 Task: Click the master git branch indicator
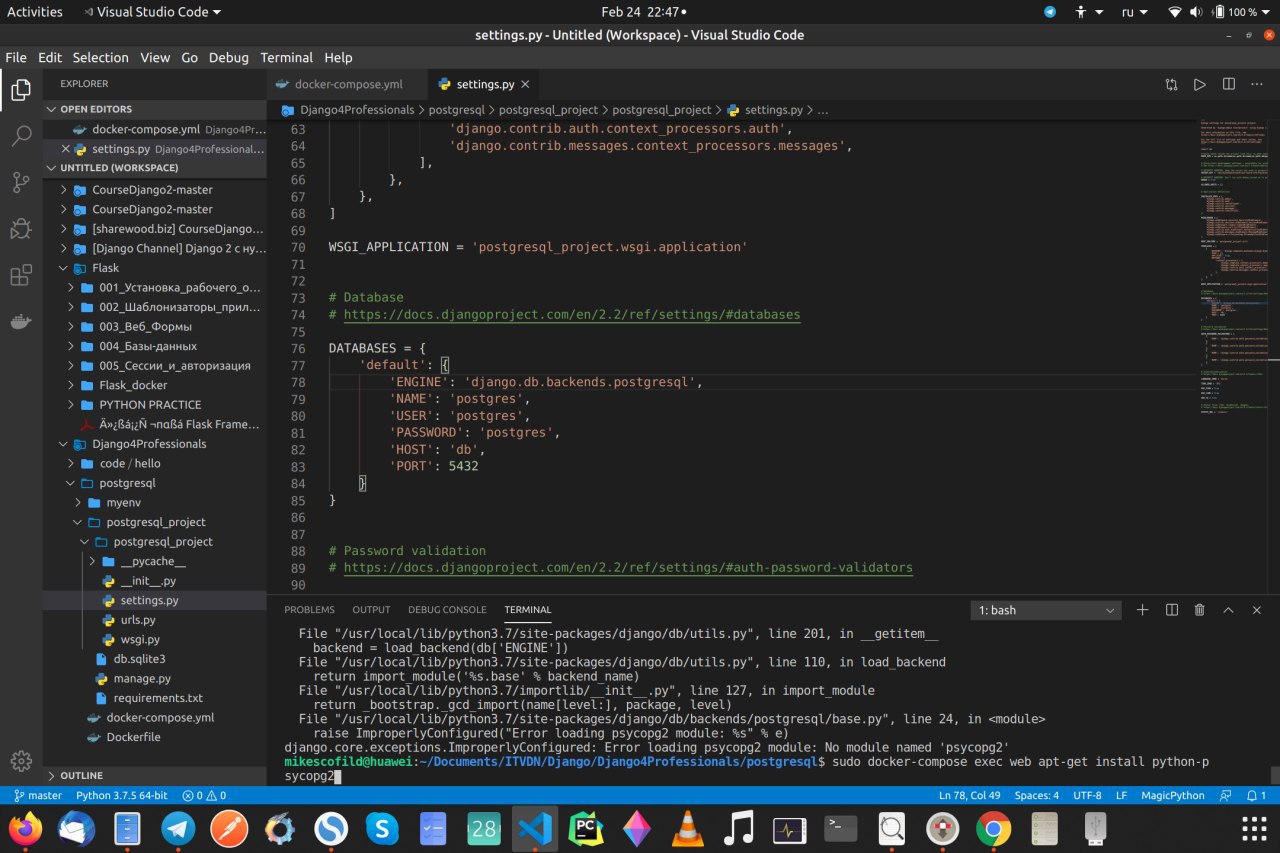coord(38,795)
